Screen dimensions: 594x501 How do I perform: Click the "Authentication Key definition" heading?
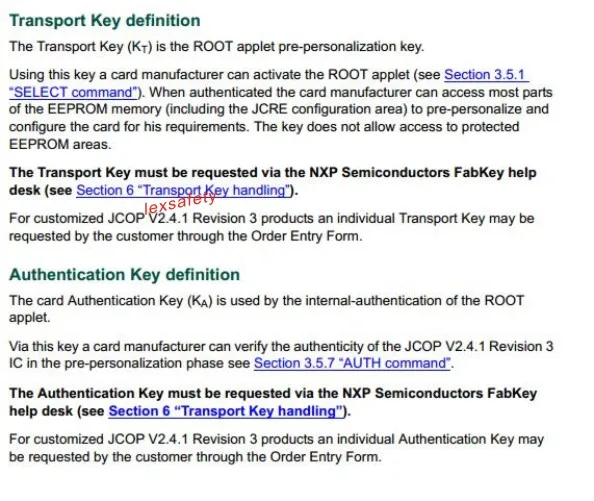[124, 275]
